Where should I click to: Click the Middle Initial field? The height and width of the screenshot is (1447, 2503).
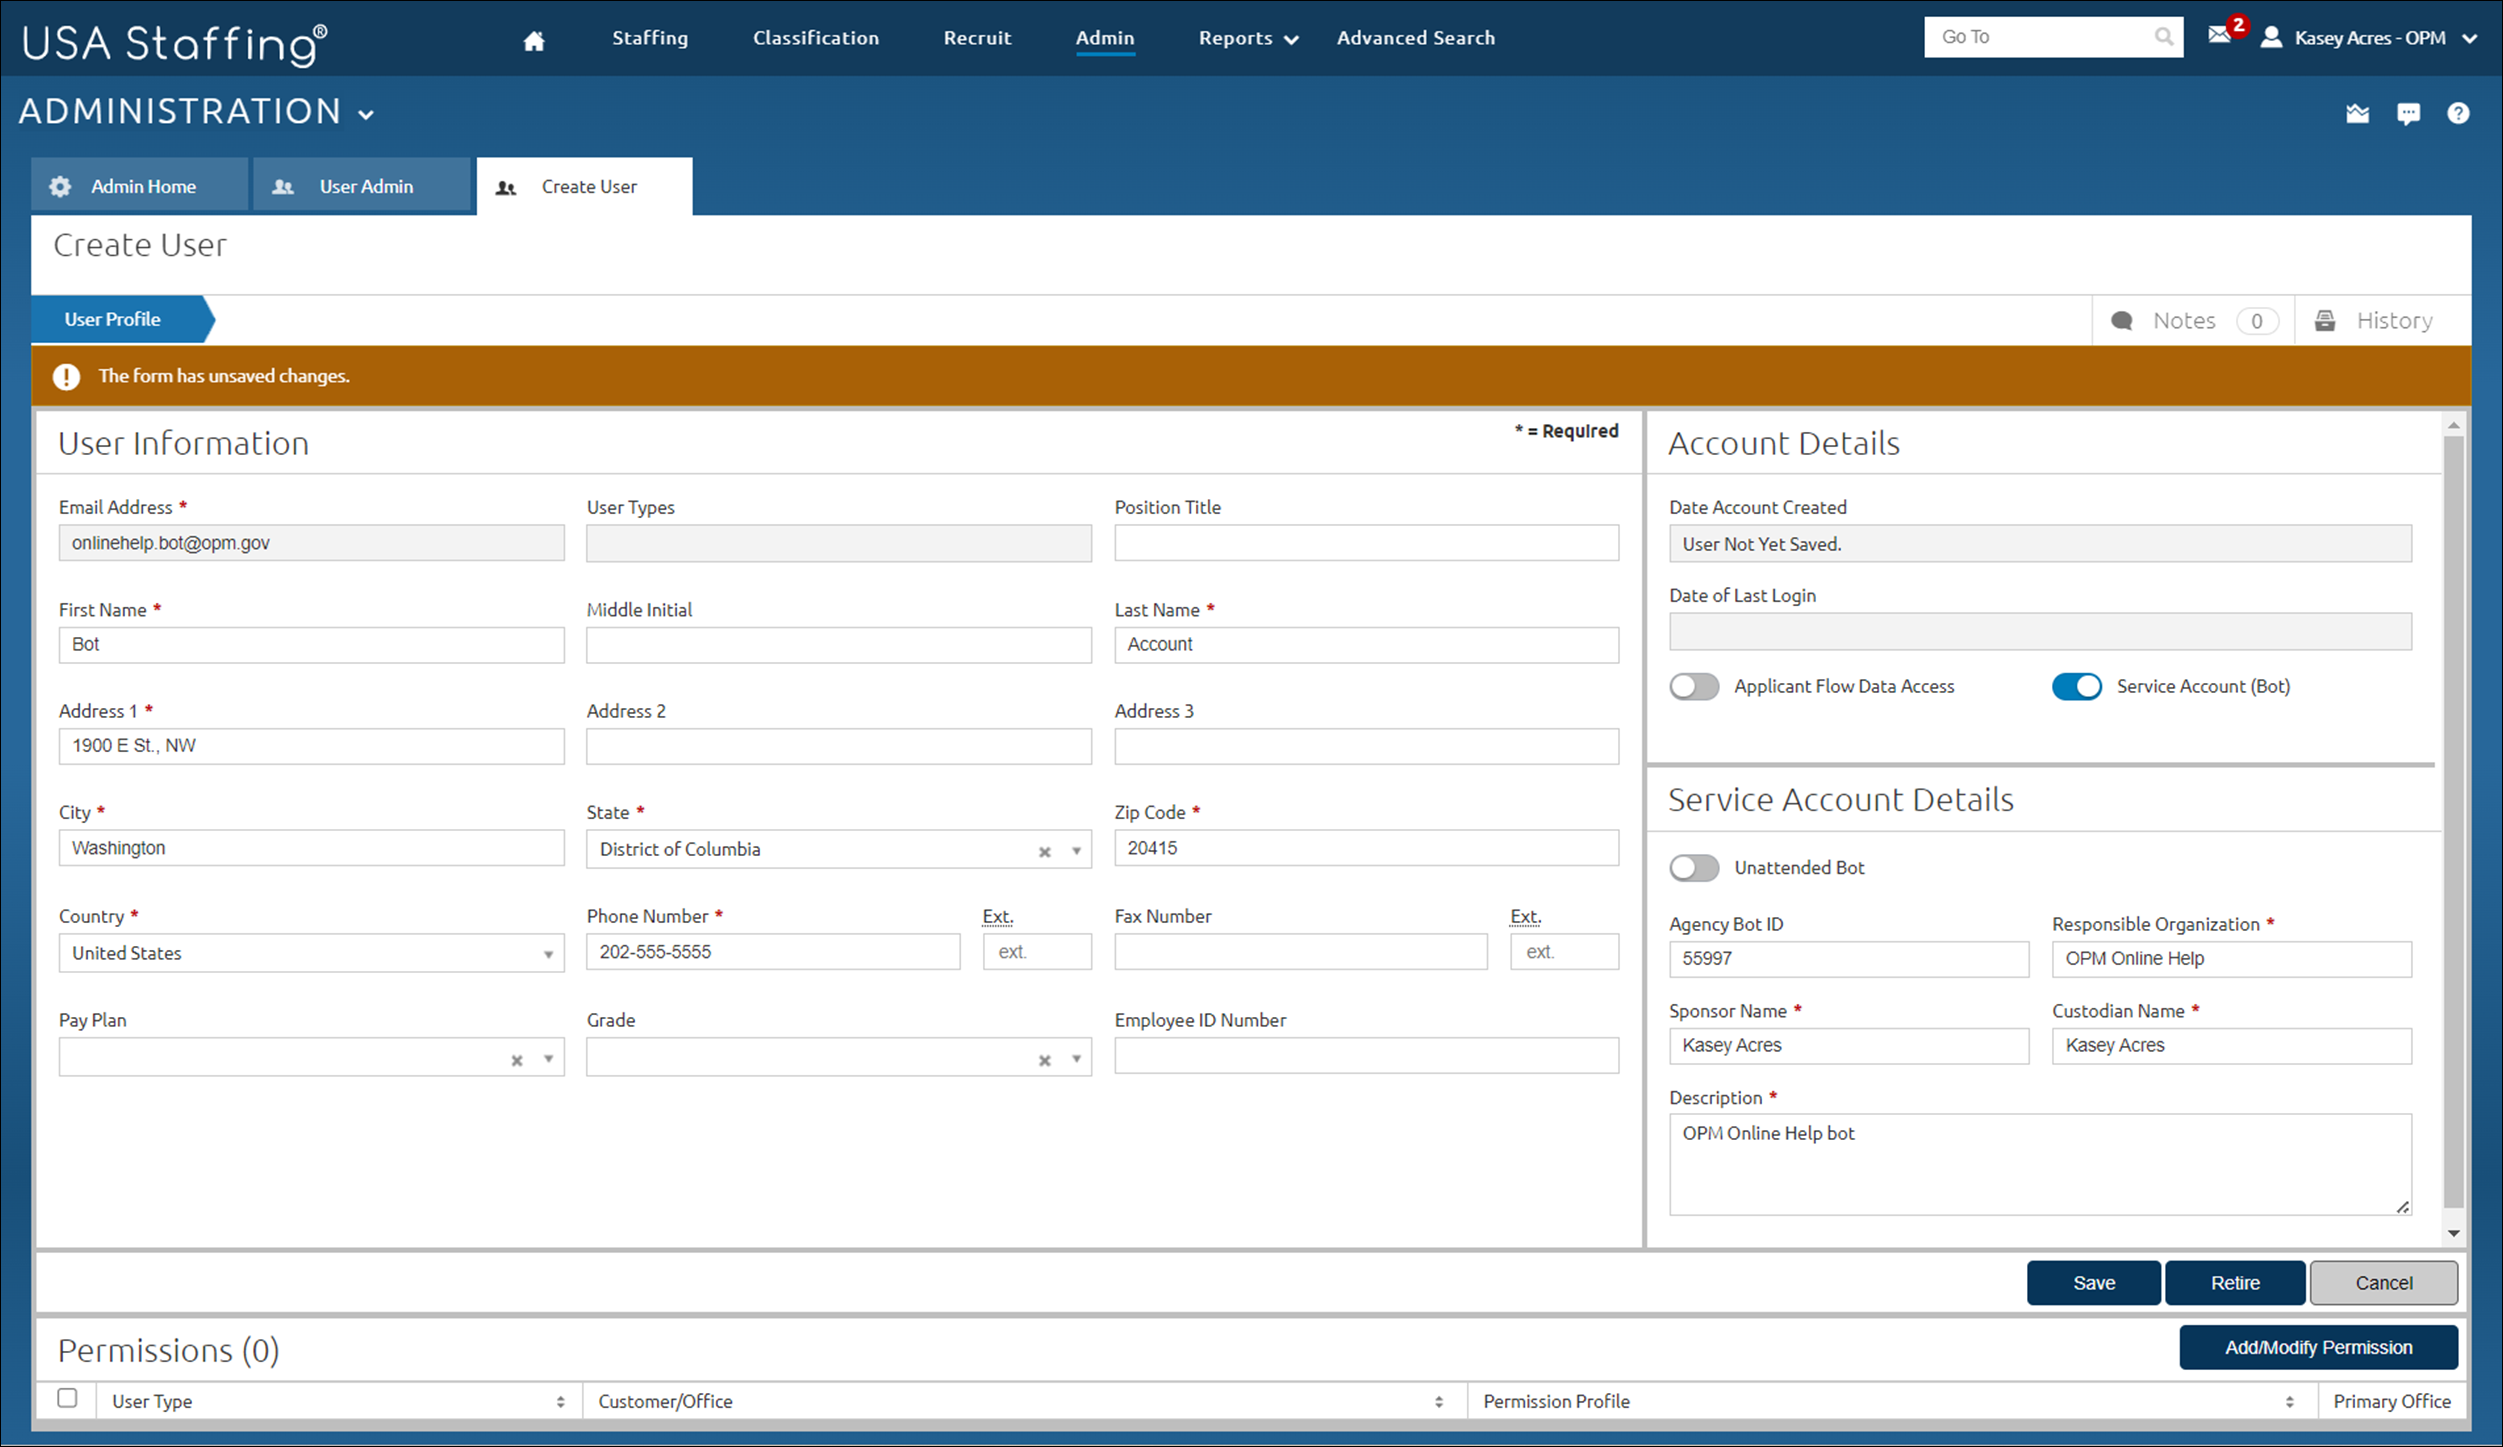click(x=839, y=645)
